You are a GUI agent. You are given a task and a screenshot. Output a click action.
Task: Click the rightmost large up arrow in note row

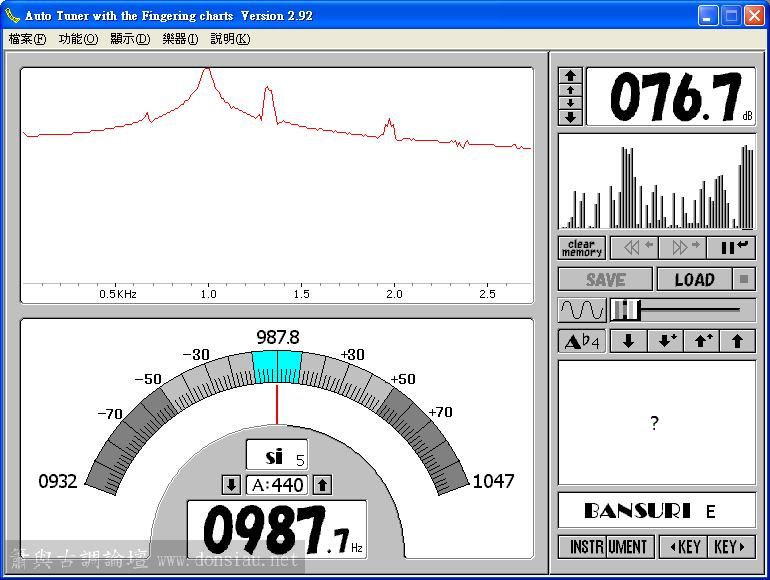click(x=737, y=341)
